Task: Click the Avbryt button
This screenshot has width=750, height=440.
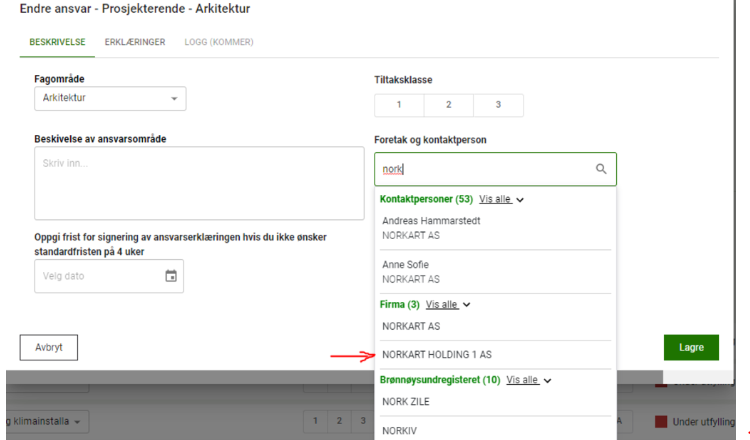Action: [49, 347]
